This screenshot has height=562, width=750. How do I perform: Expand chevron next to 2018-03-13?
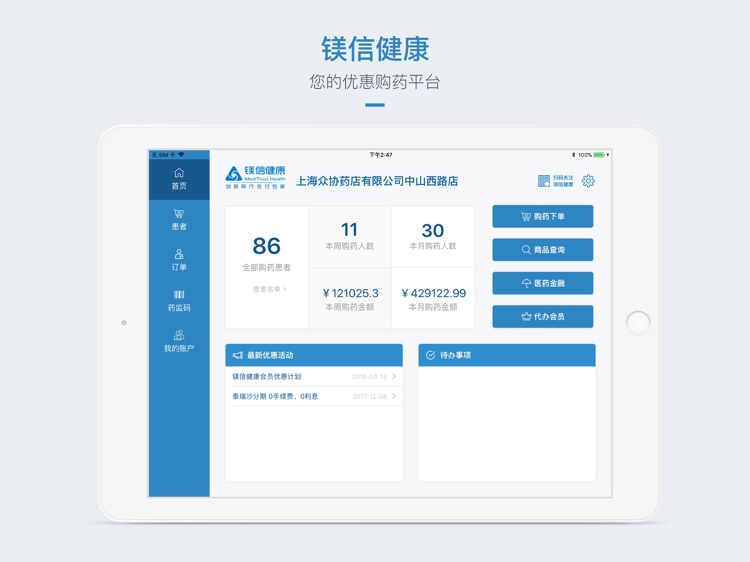[x=394, y=376]
